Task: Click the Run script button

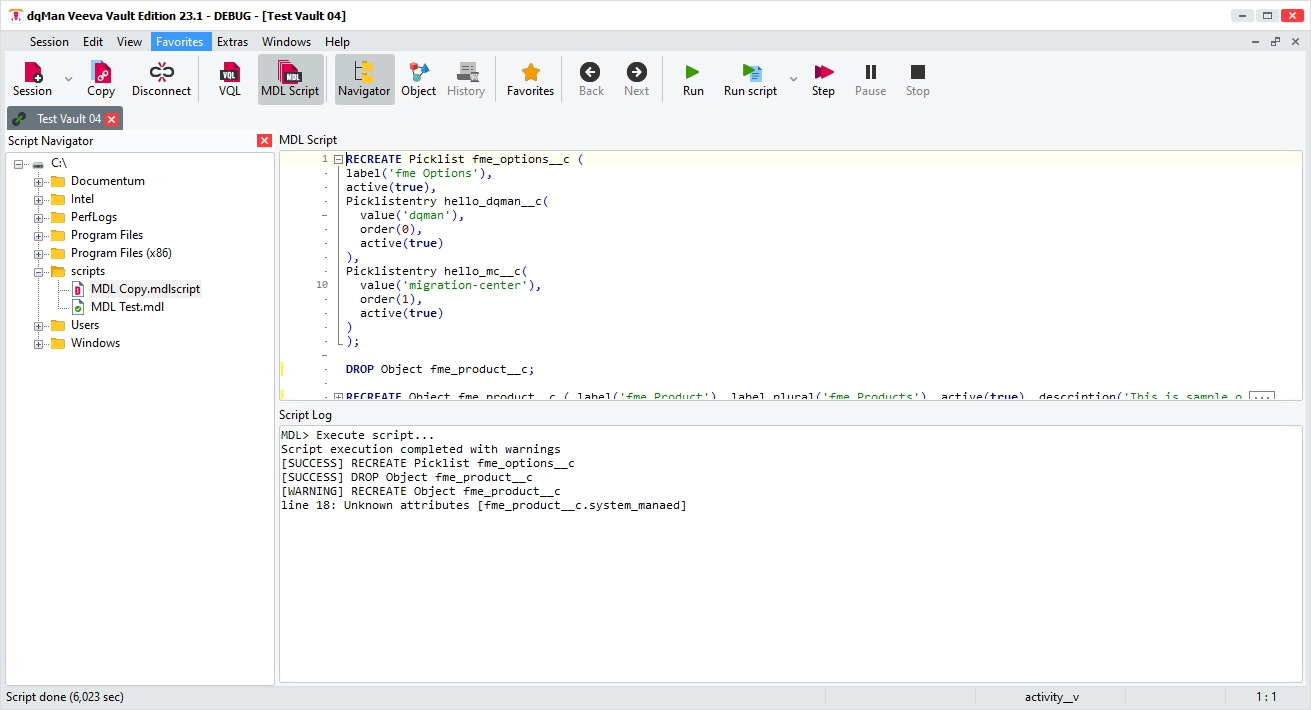Action: 750,79
